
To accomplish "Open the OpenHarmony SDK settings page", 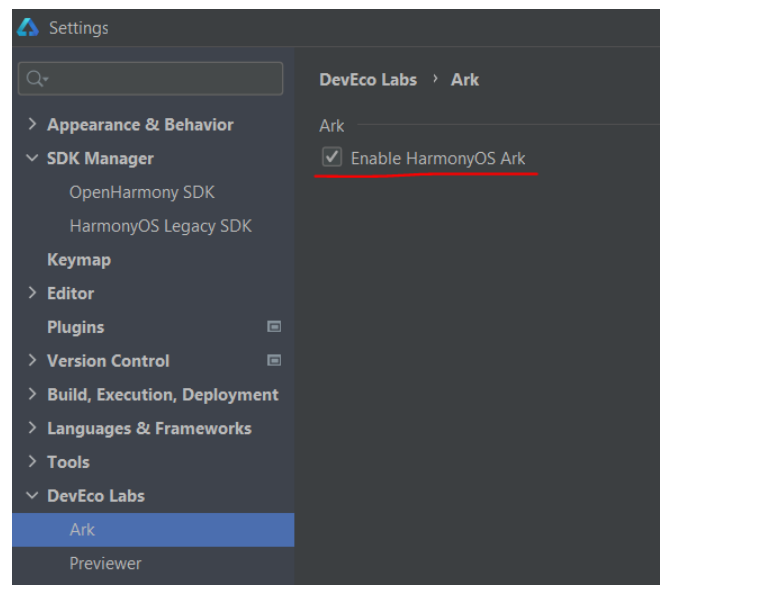I will (x=142, y=192).
